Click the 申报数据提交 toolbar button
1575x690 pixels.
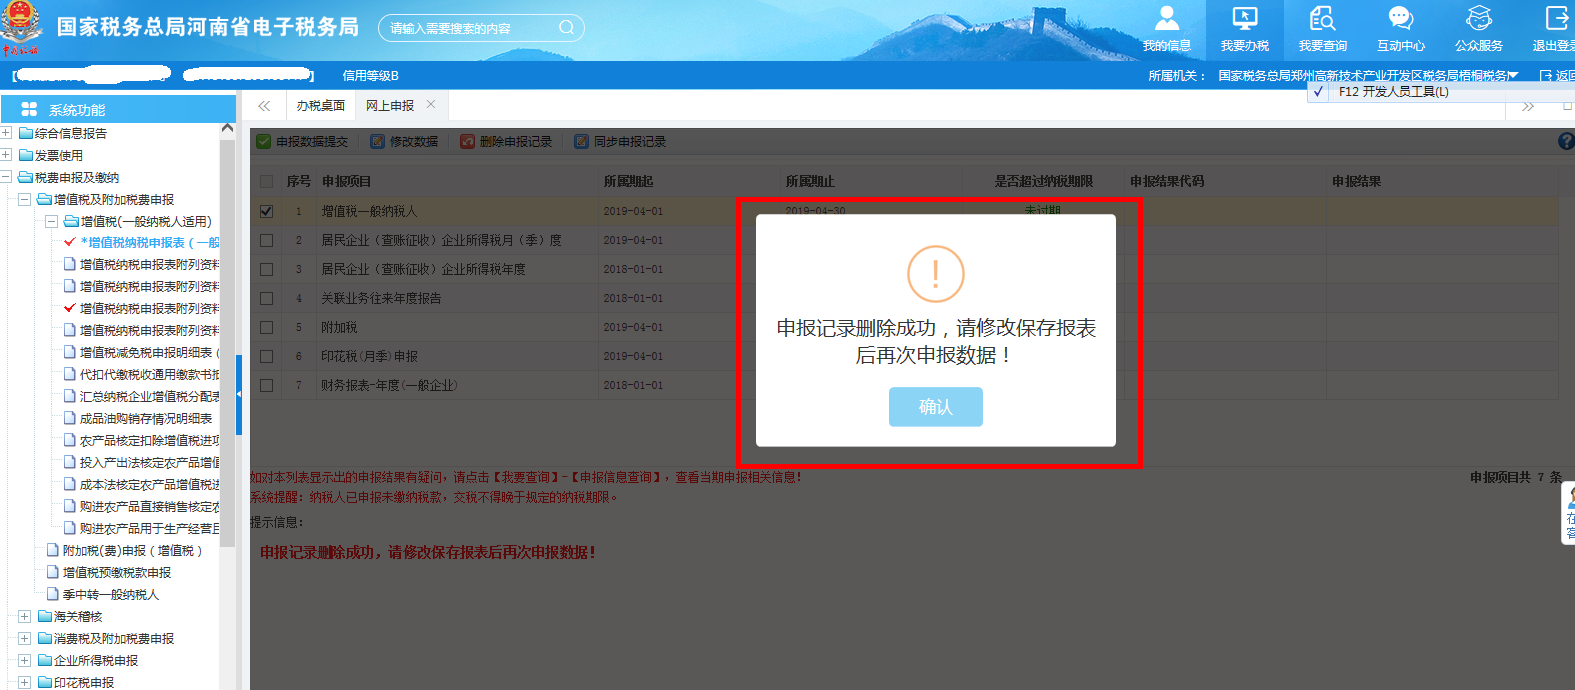pos(303,142)
